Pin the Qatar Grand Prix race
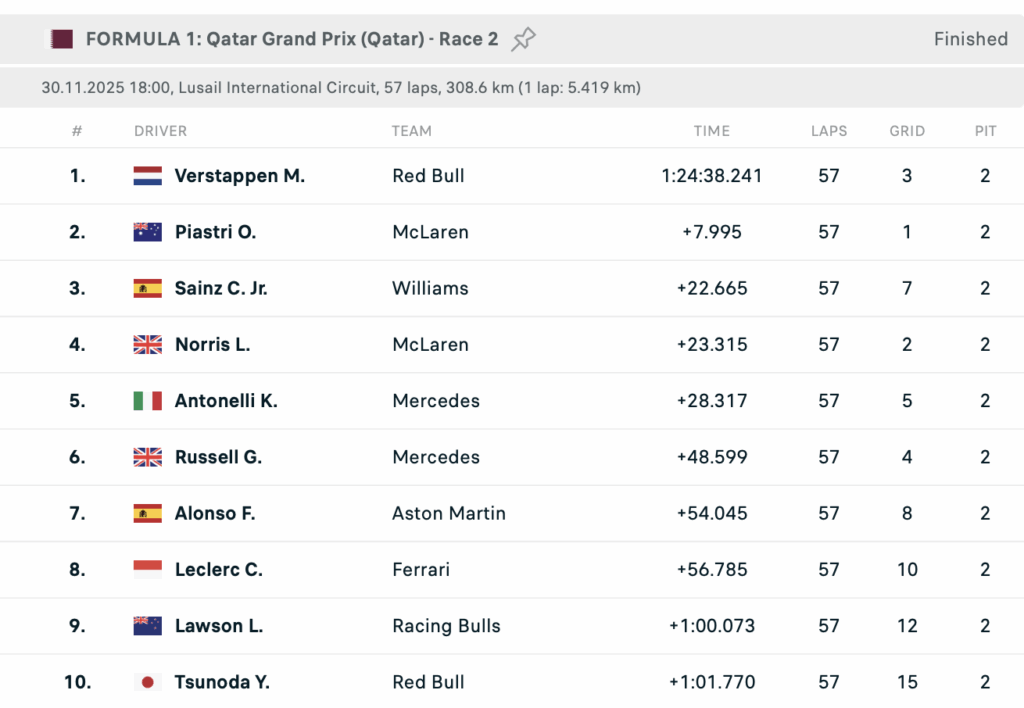The image size is (1024, 708). point(523,39)
